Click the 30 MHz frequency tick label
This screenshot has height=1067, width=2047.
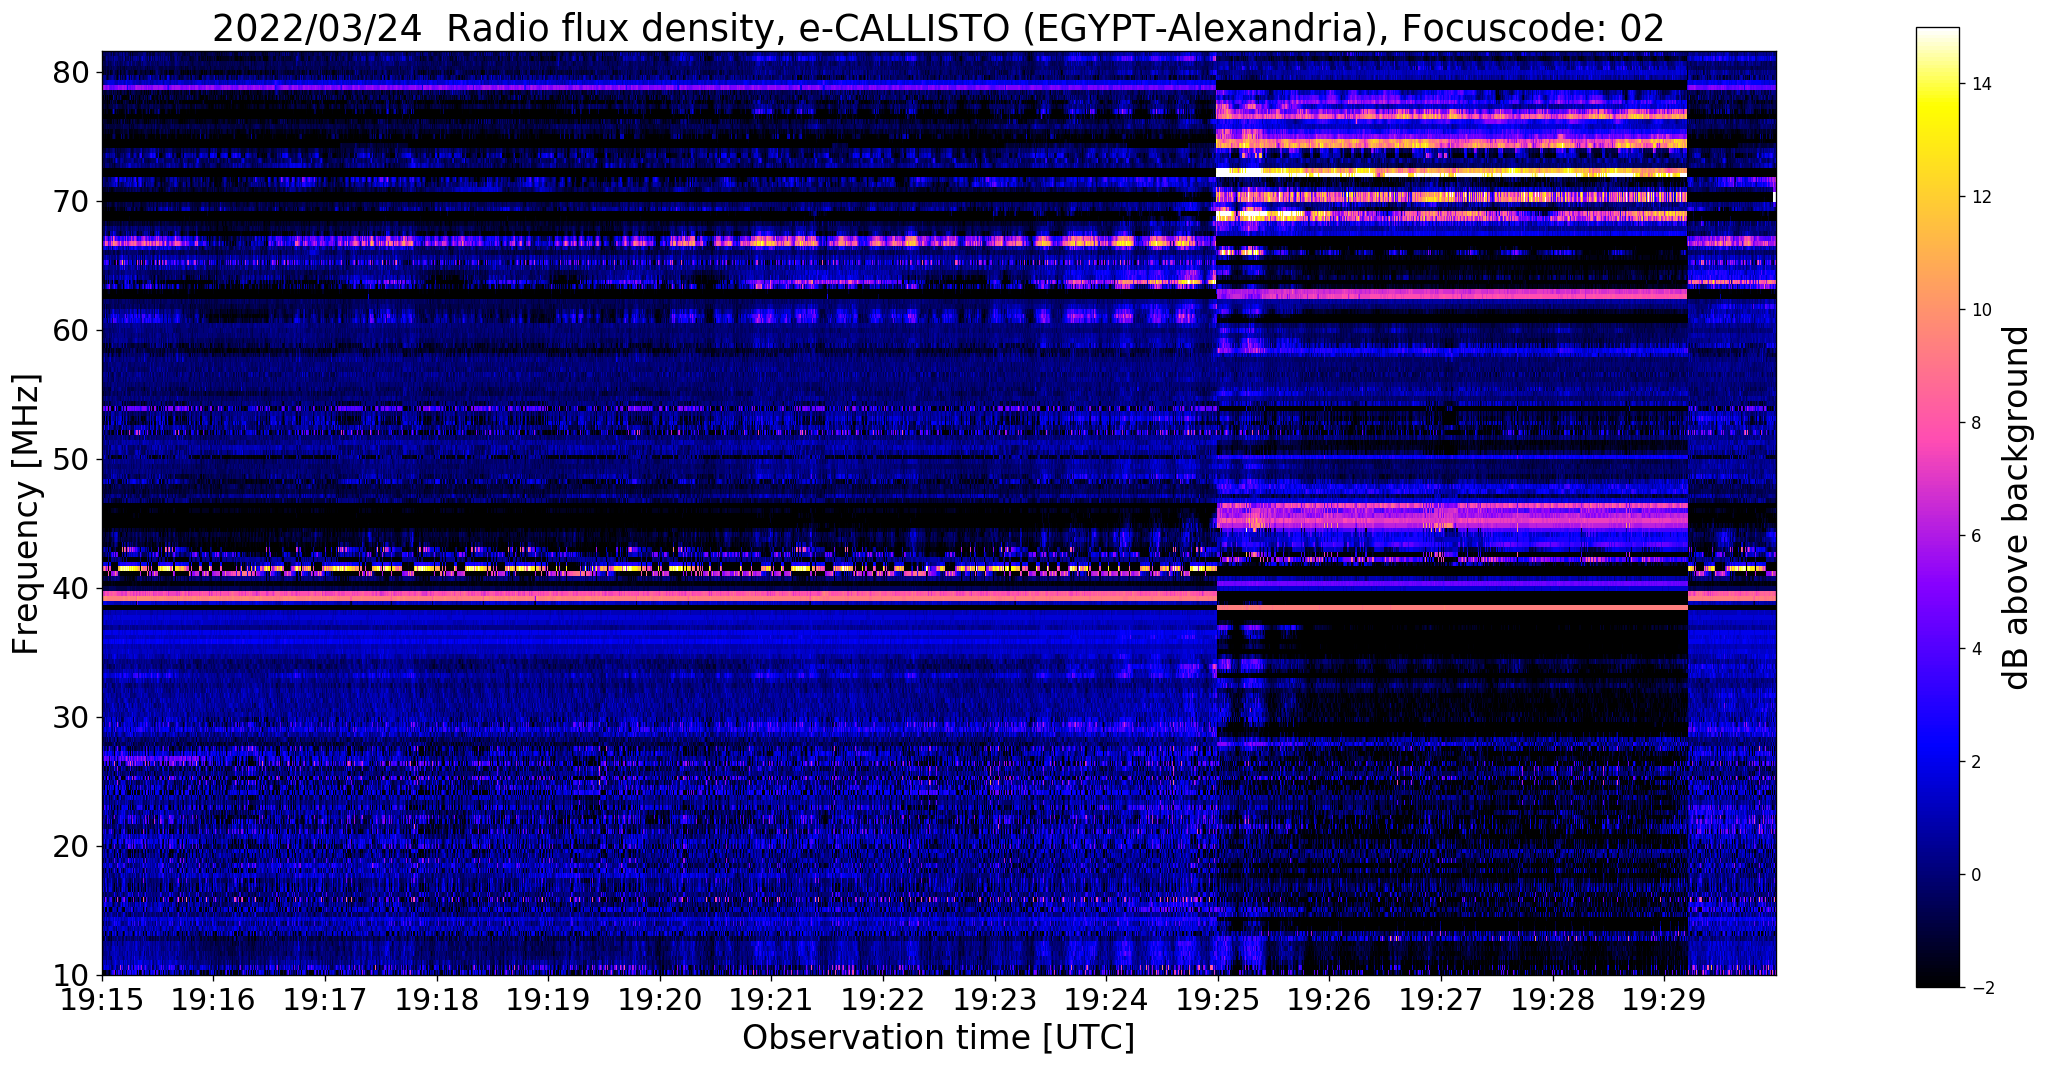click(x=72, y=717)
